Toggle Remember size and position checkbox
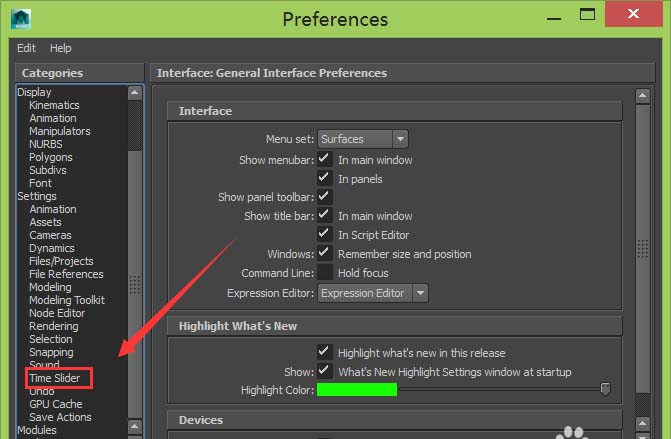 pyautogui.click(x=325, y=254)
